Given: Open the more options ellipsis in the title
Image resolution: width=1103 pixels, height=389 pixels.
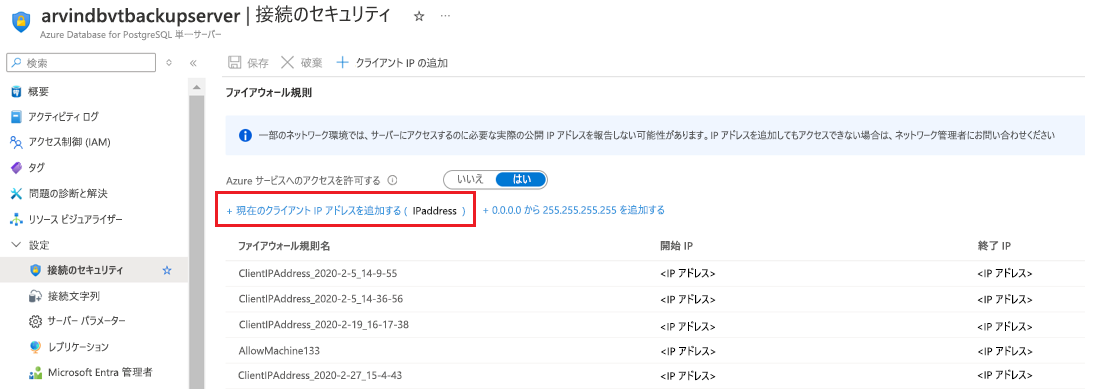Looking at the screenshot, I should pyautogui.click(x=445, y=16).
